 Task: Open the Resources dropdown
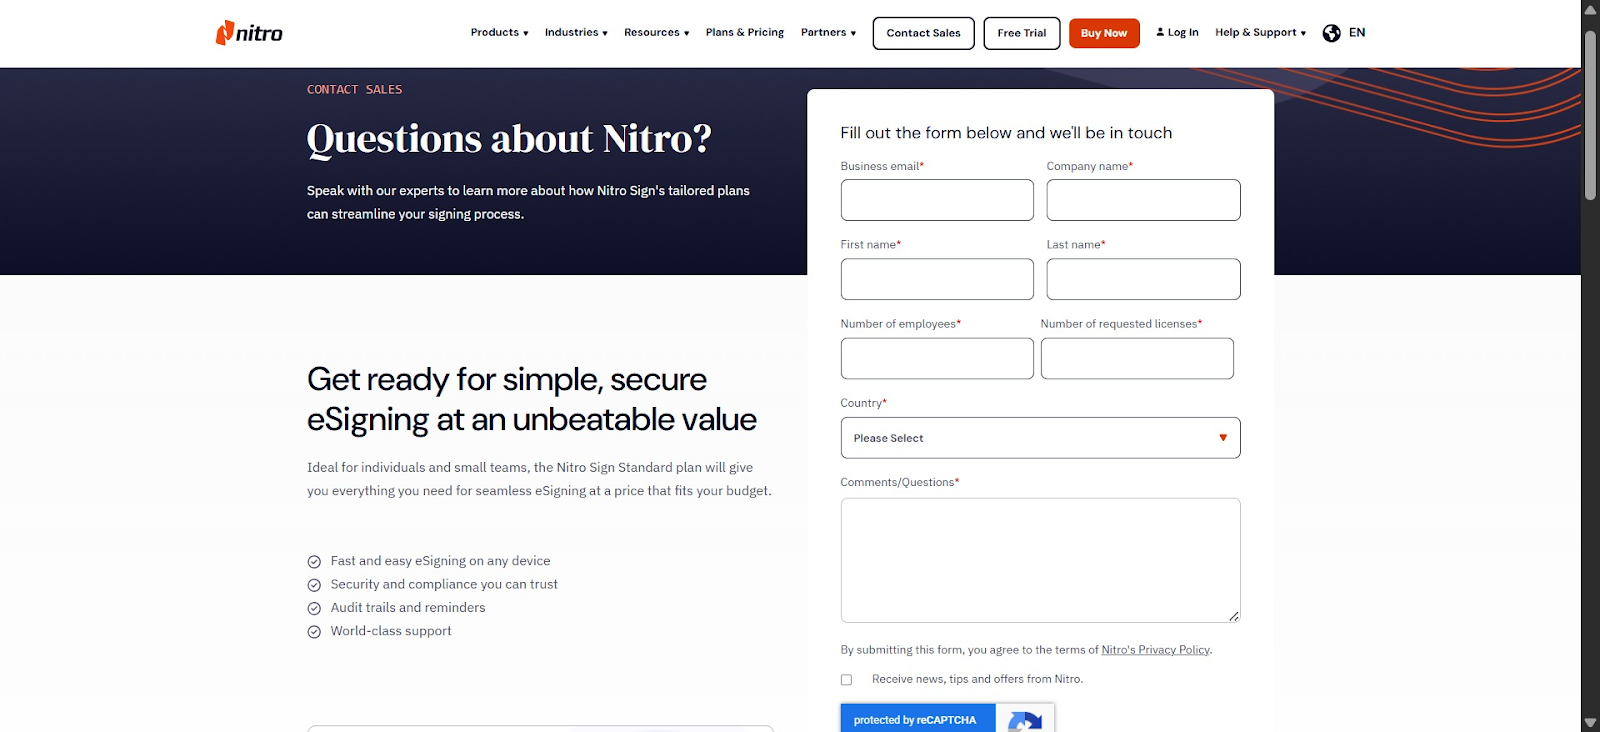(x=656, y=33)
